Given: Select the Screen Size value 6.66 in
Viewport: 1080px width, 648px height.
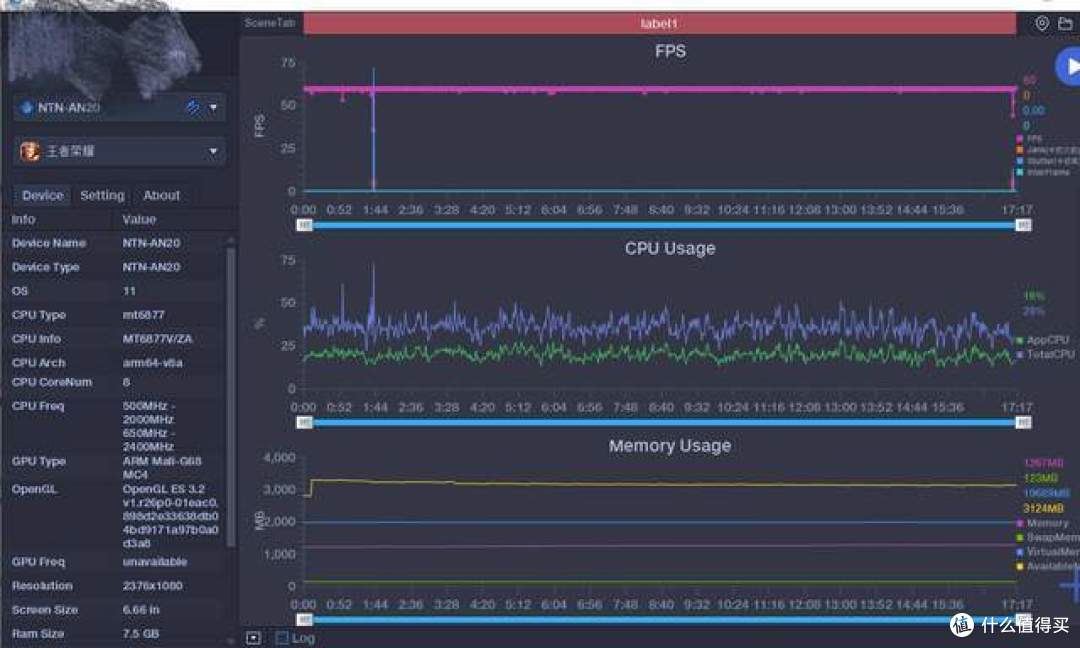Looking at the screenshot, I should 141,610.
